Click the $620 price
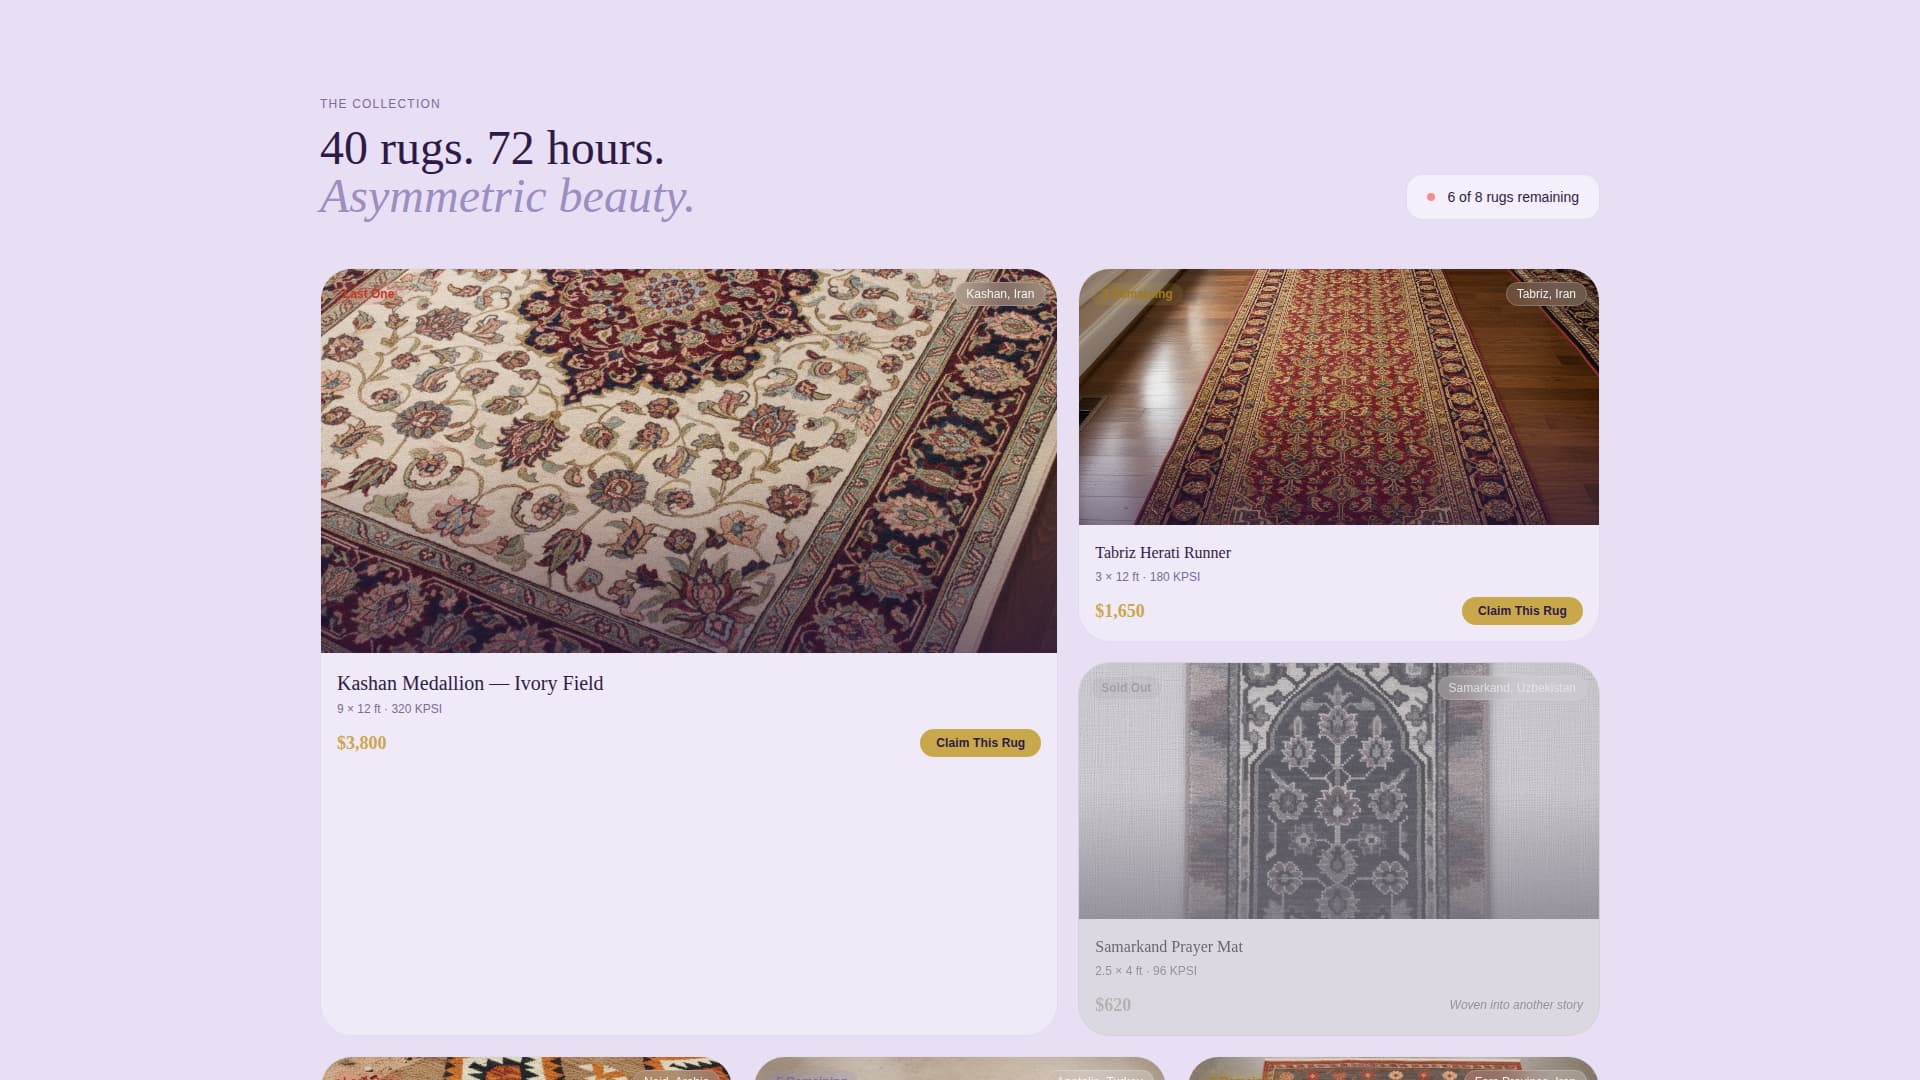The height and width of the screenshot is (1080, 1920). pos(1113,1005)
